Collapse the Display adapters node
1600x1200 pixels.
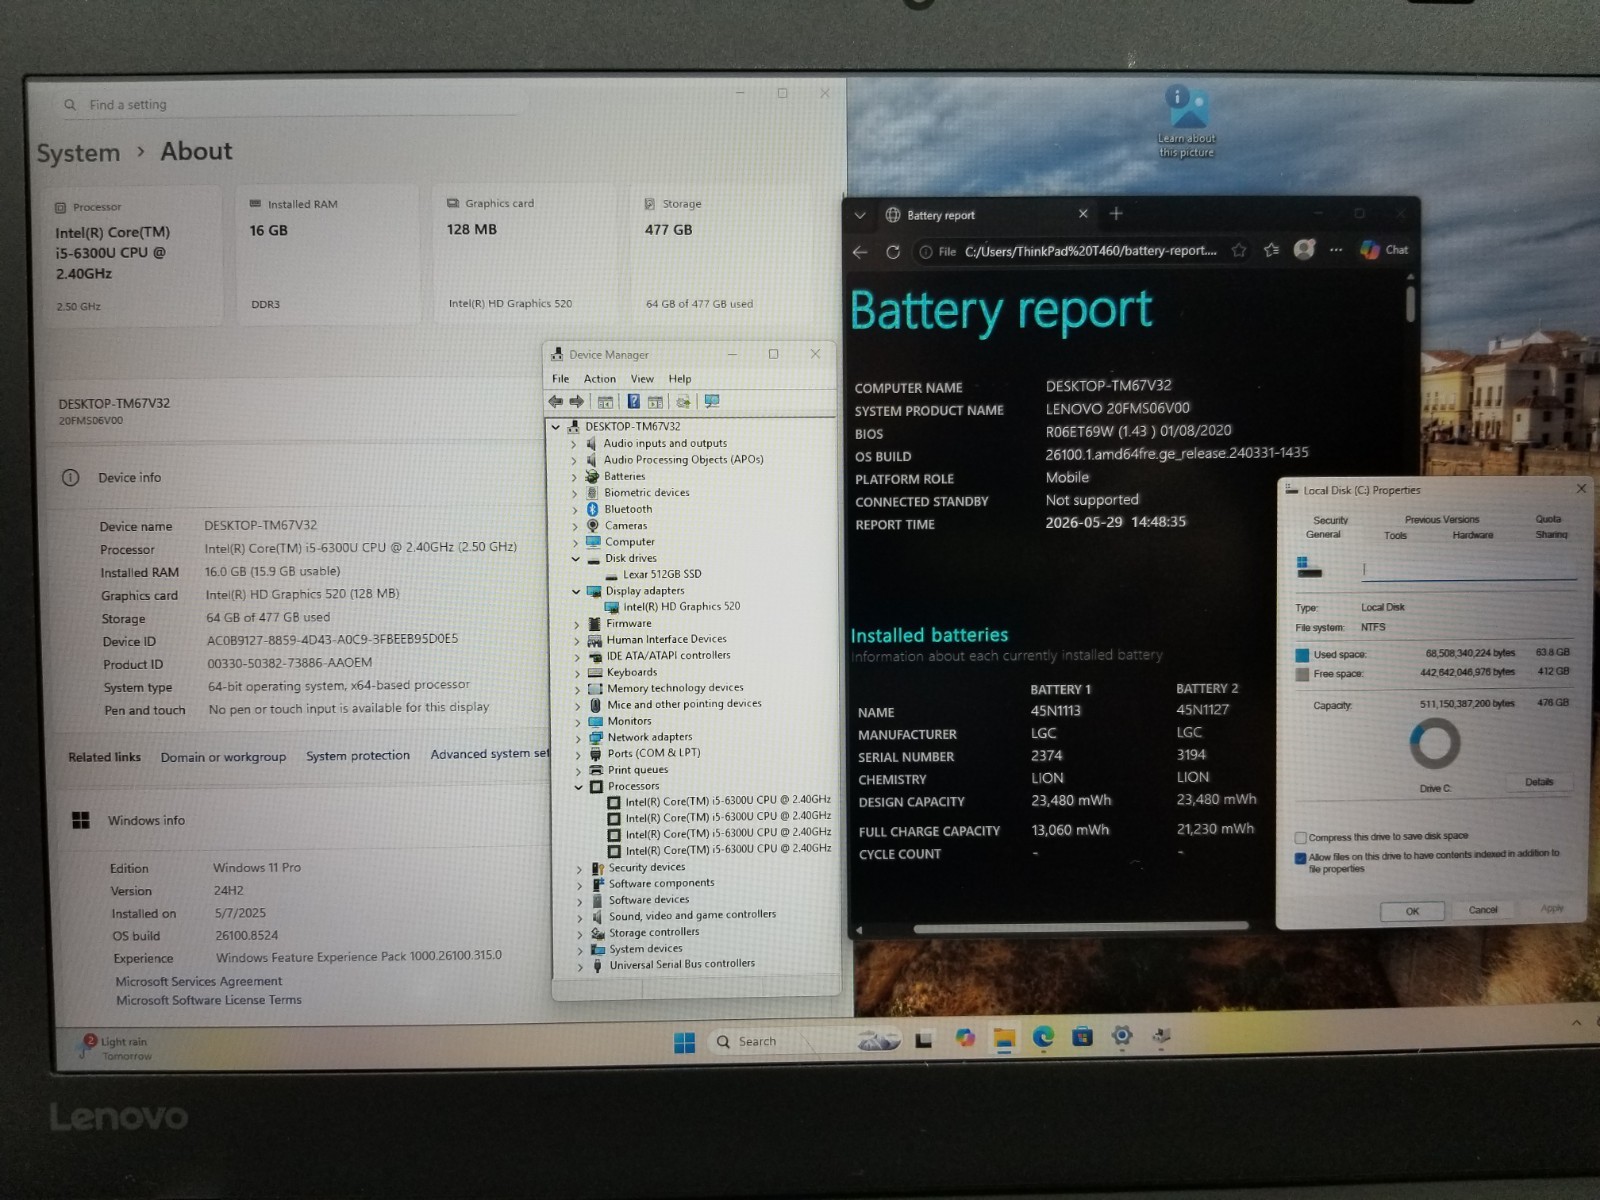576,591
